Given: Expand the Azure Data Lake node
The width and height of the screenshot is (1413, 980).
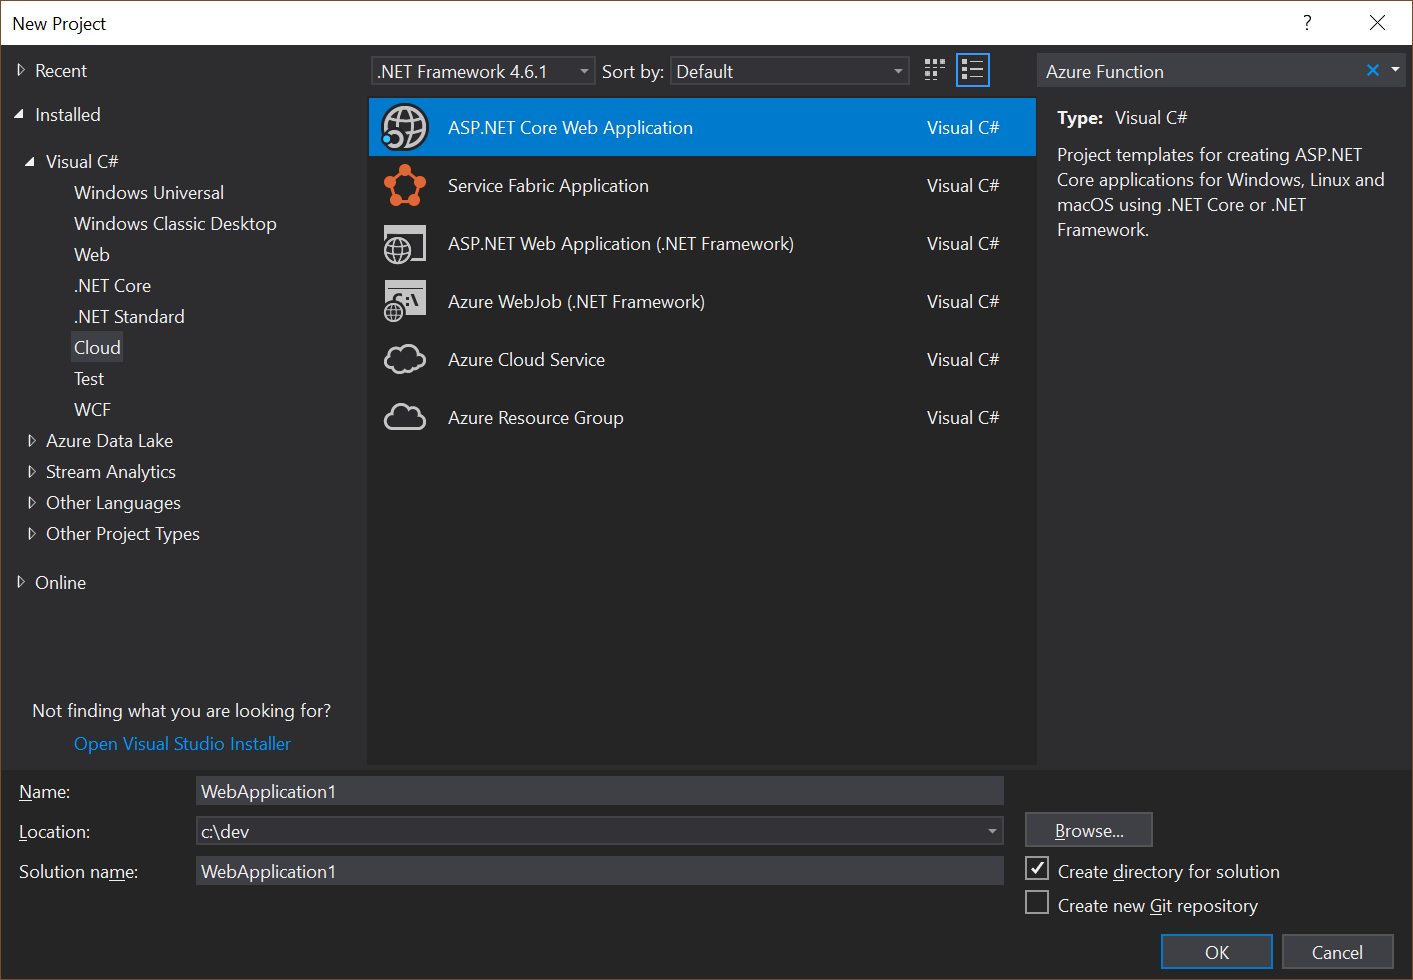Looking at the screenshot, I should click(x=32, y=440).
